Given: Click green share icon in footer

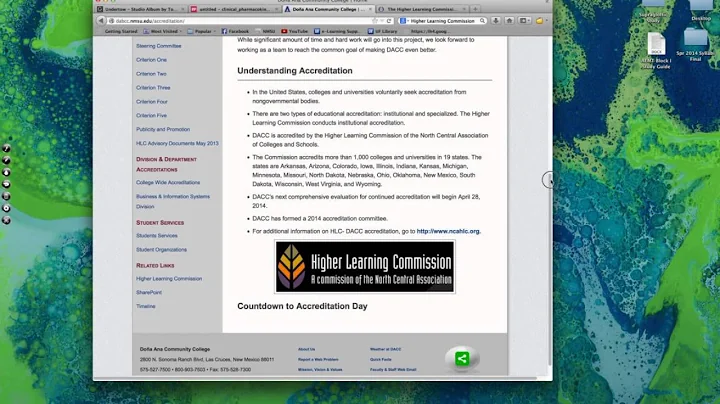Looking at the screenshot, I should 462,358.
